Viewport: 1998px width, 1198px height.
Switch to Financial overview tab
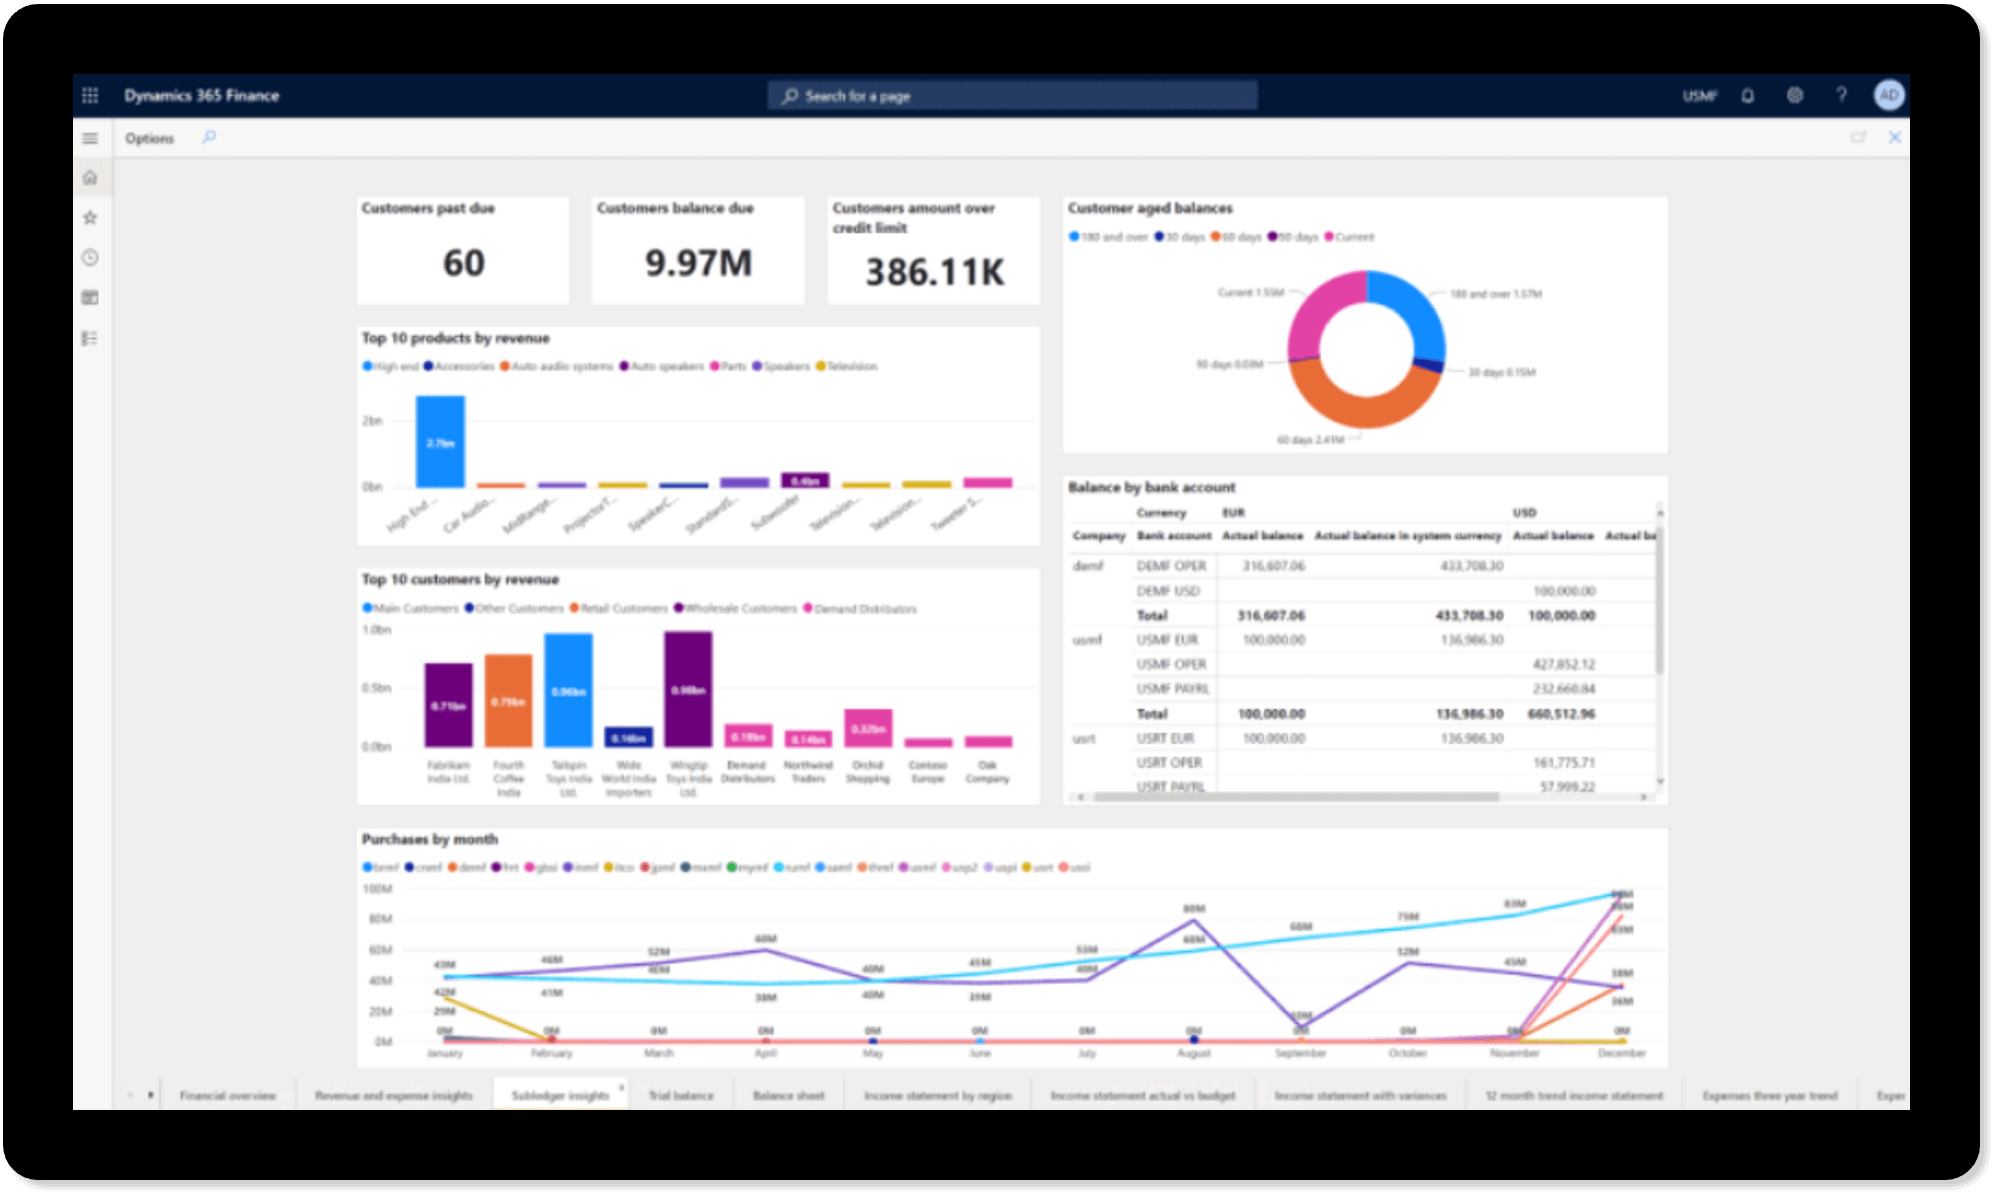pyautogui.click(x=228, y=1096)
